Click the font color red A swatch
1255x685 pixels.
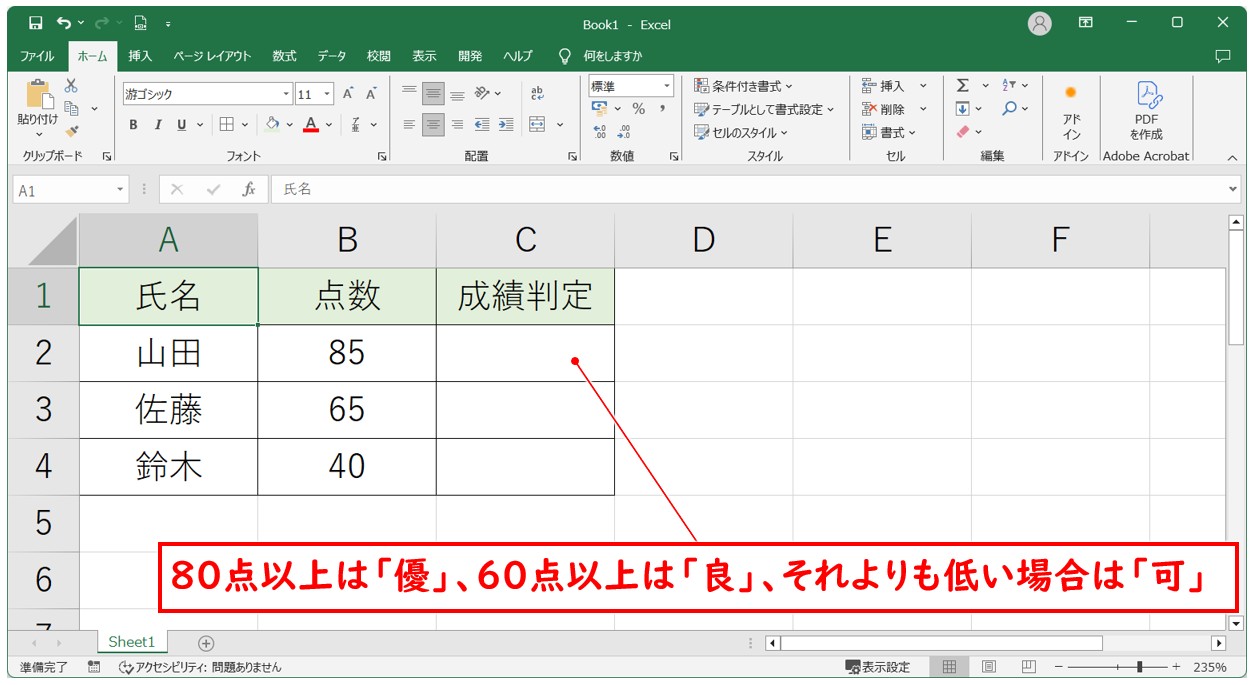pyautogui.click(x=311, y=125)
